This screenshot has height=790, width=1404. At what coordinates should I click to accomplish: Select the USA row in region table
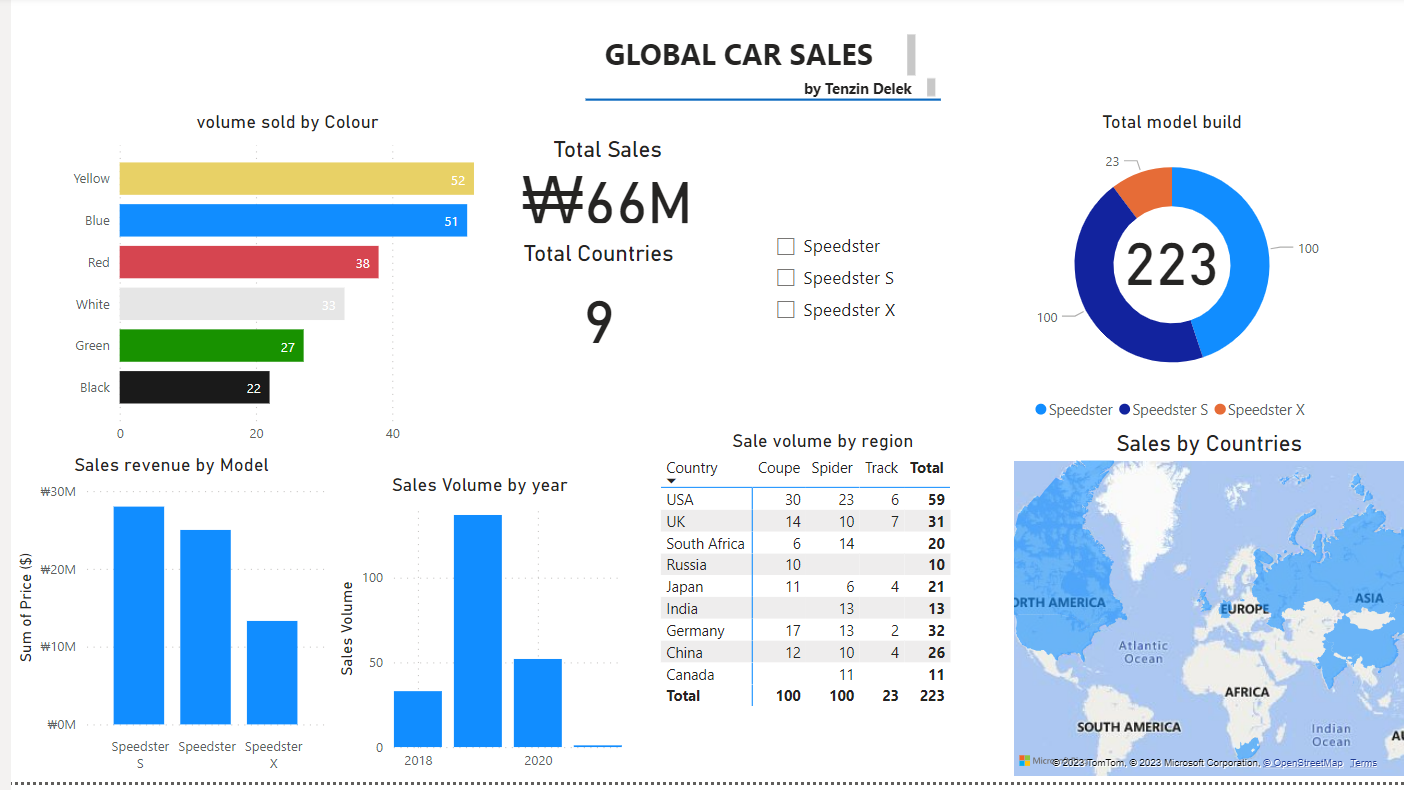coord(807,499)
